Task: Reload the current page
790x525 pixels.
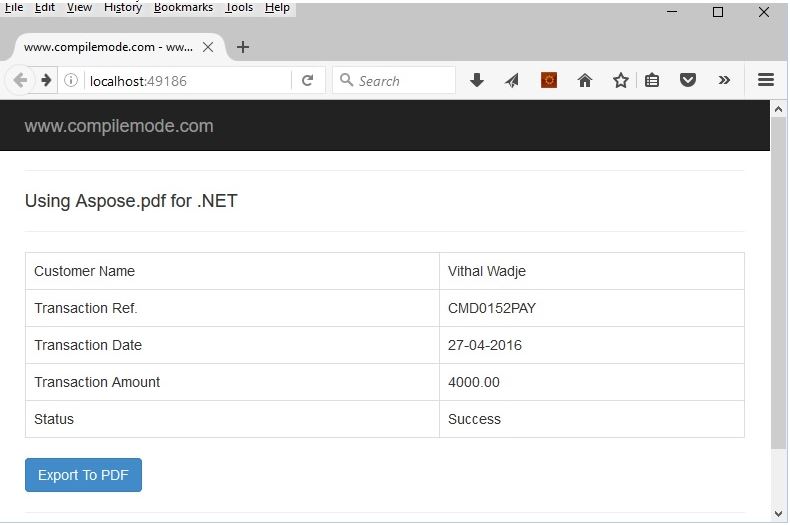Action: [307, 80]
